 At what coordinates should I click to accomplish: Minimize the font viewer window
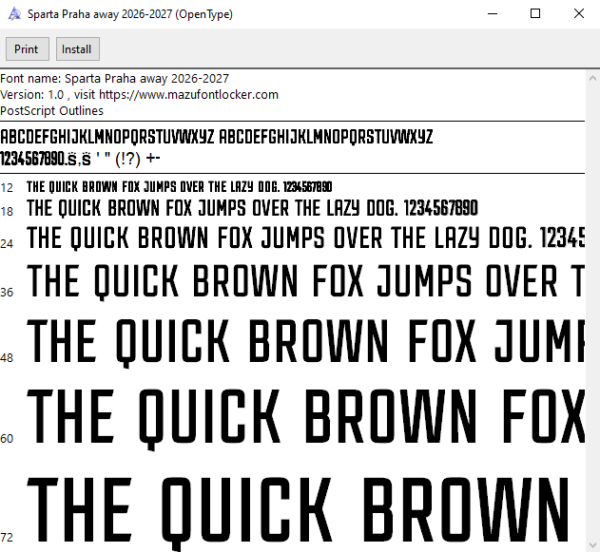(x=492, y=14)
